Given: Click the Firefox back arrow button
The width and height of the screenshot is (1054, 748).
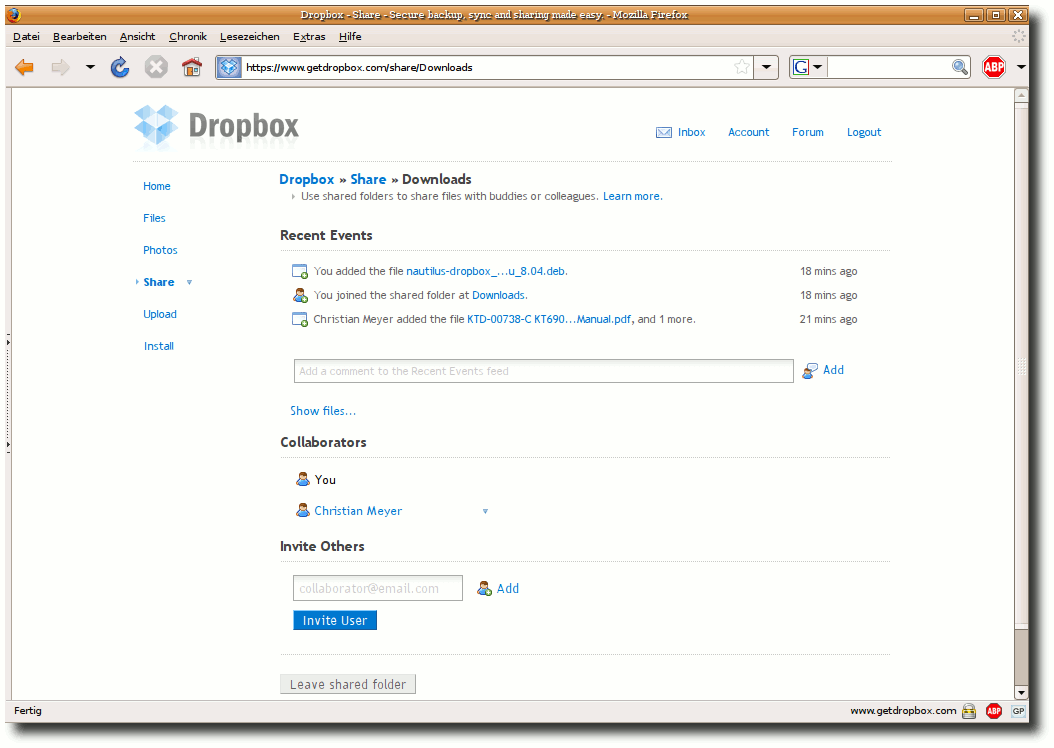Looking at the screenshot, I should click(25, 67).
